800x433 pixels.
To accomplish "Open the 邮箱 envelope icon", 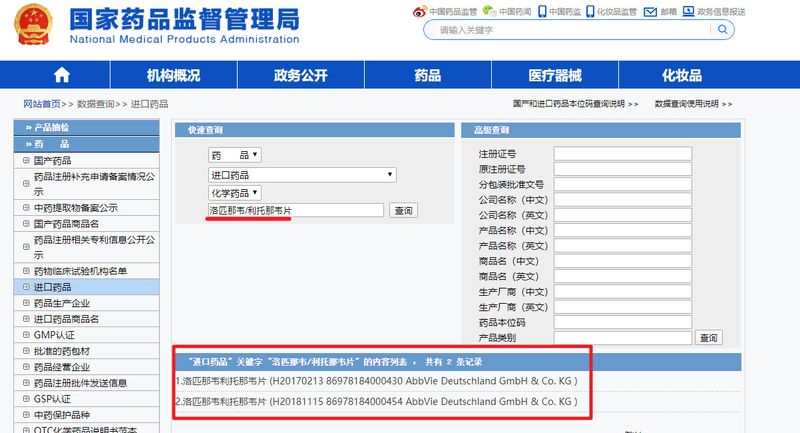I will [x=651, y=12].
